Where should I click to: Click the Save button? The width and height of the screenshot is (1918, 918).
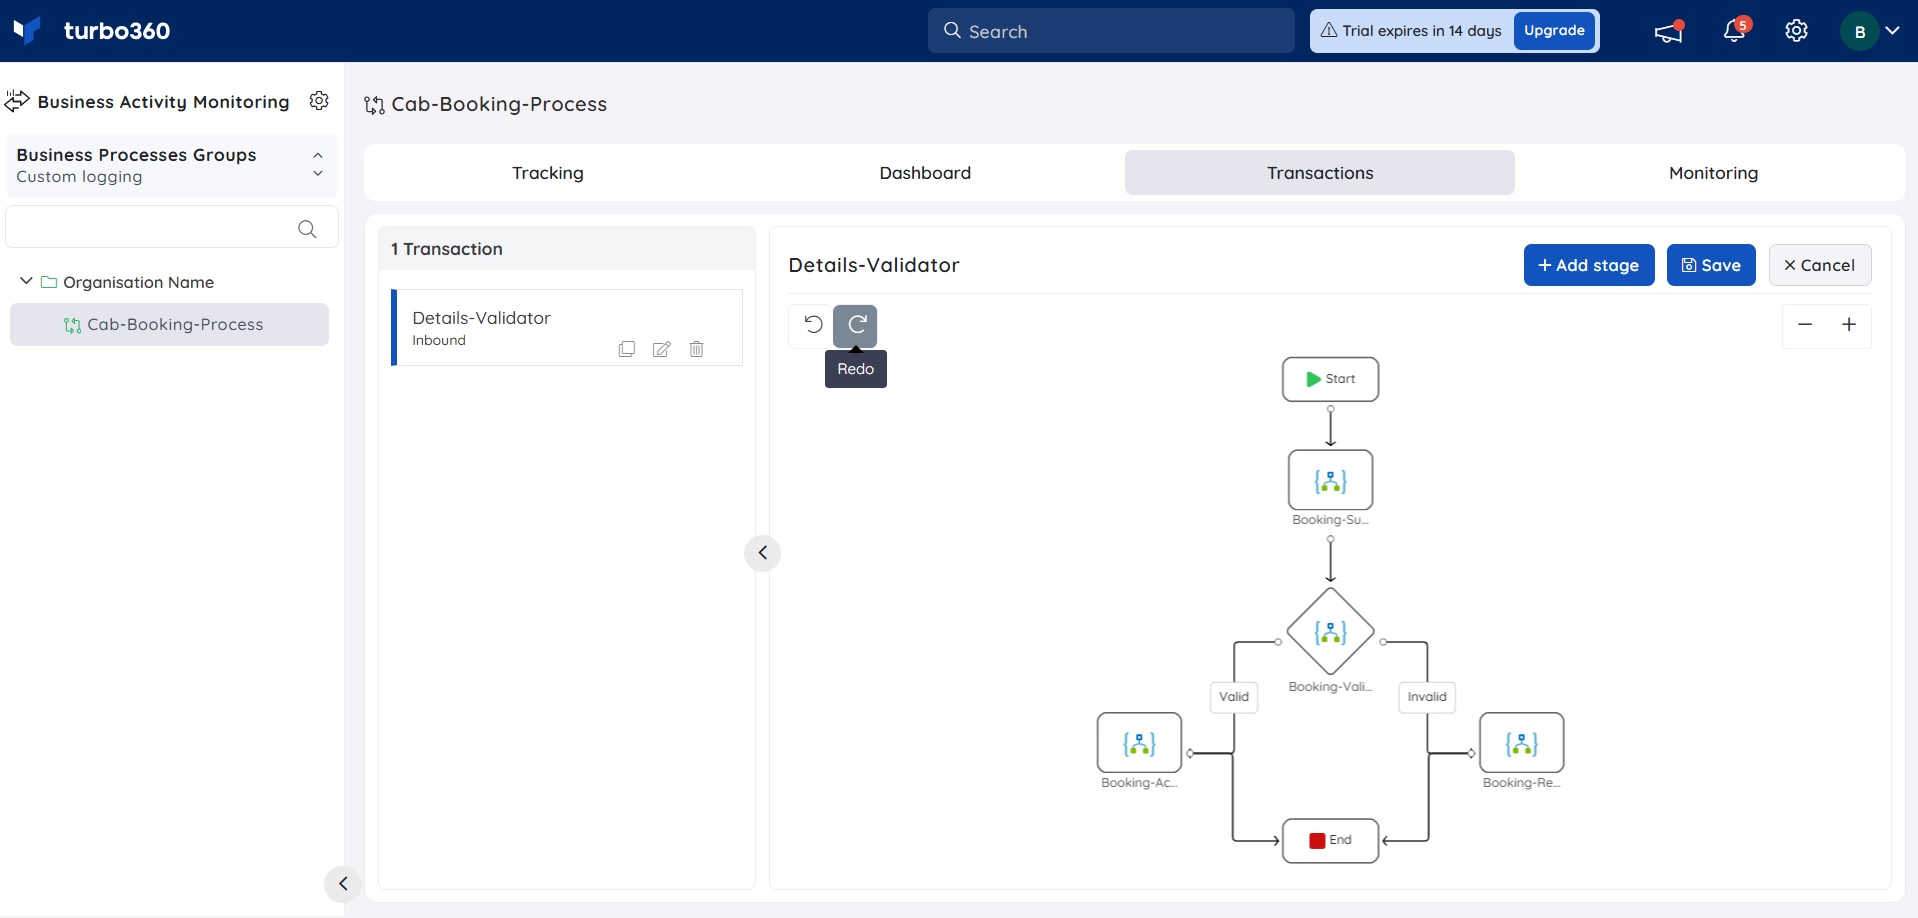point(1711,265)
